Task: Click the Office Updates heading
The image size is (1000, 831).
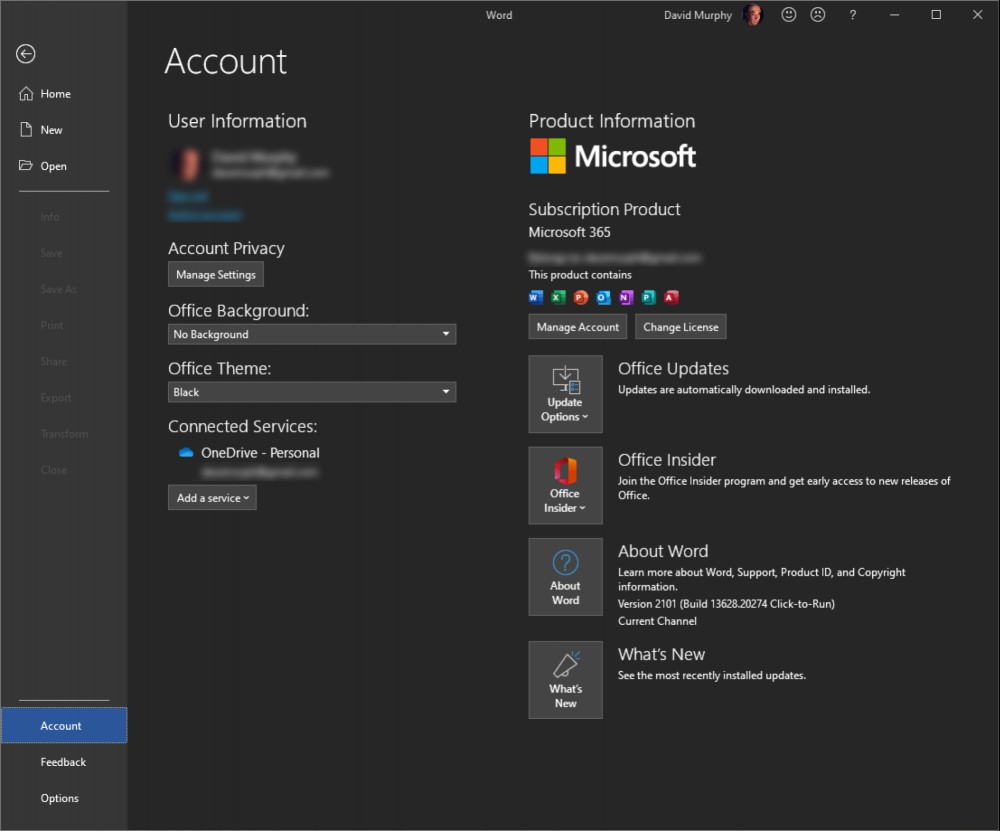Action: 673,369
